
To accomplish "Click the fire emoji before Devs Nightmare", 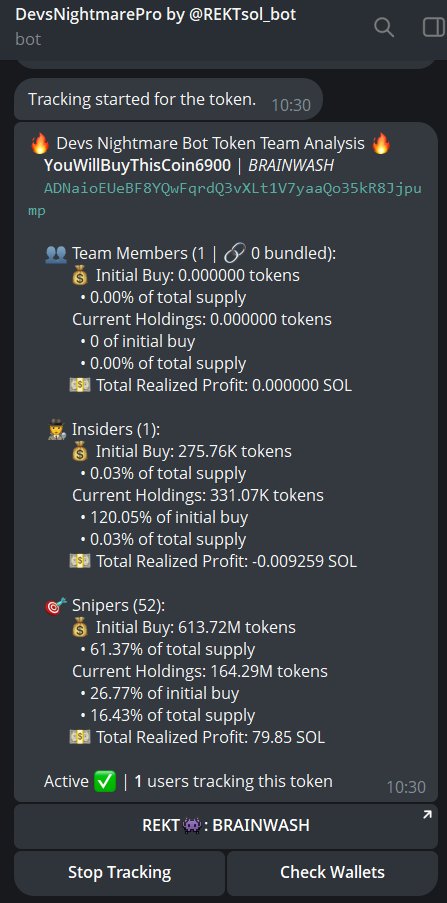I will 39,143.
